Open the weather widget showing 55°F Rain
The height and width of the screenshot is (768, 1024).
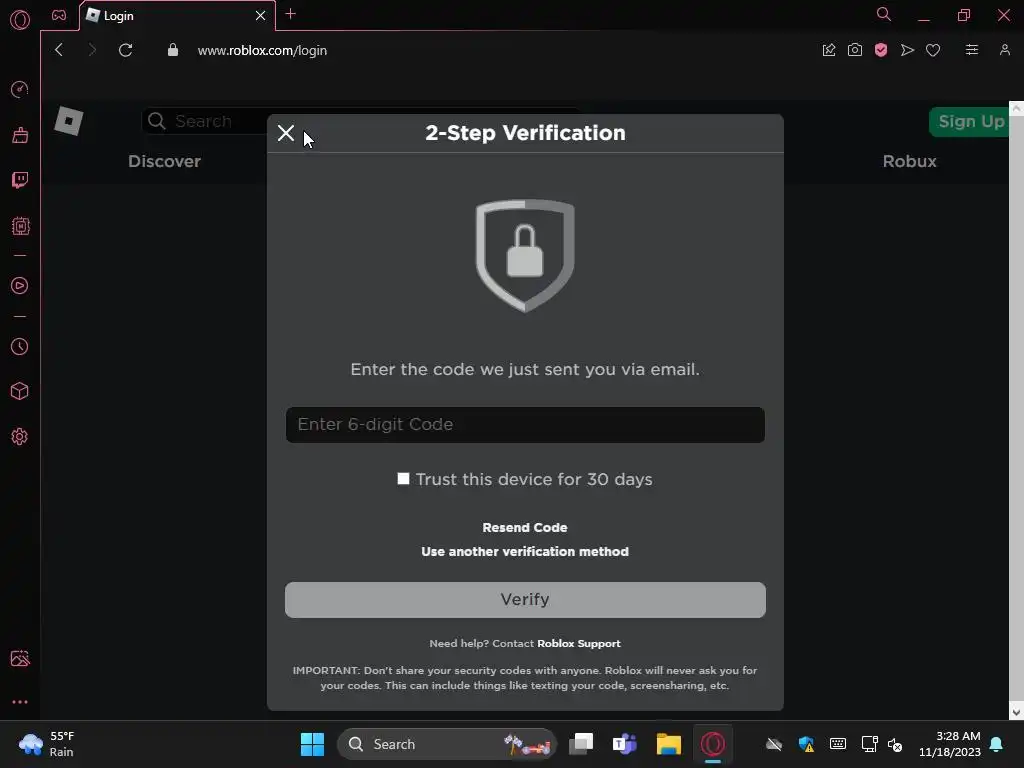click(47, 744)
